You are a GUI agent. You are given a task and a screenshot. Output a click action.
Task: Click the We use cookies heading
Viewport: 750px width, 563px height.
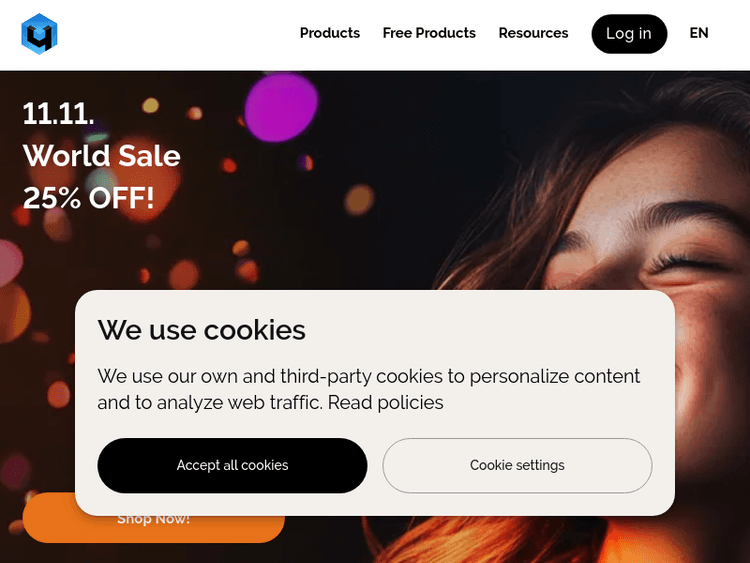(201, 330)
